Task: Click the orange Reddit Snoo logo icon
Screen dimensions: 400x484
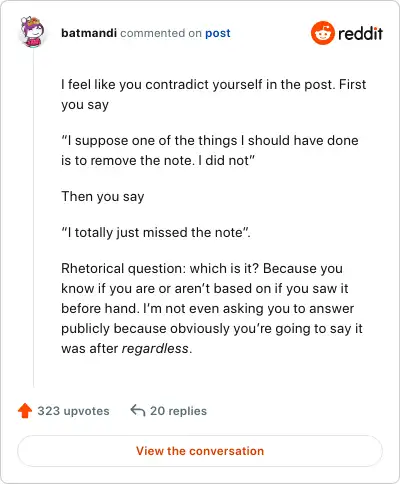Action: 322,33
